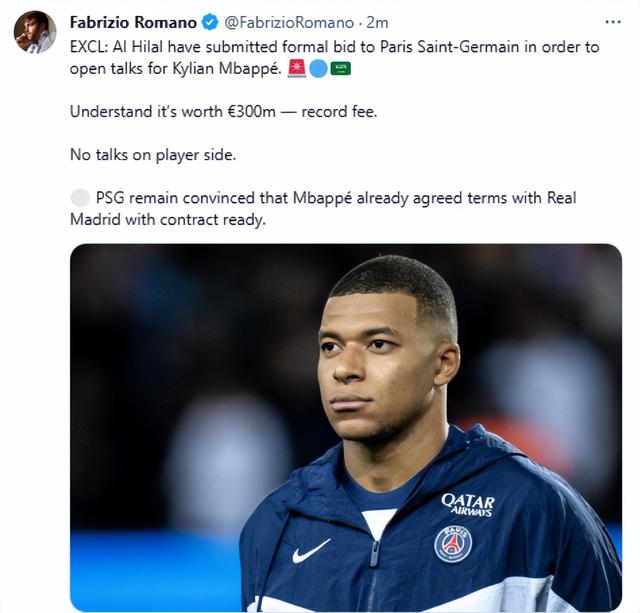Viewport: 640px width, 613px height.
Task: Open the Fabrizio Romano display name link
Action: pos(133,22)
